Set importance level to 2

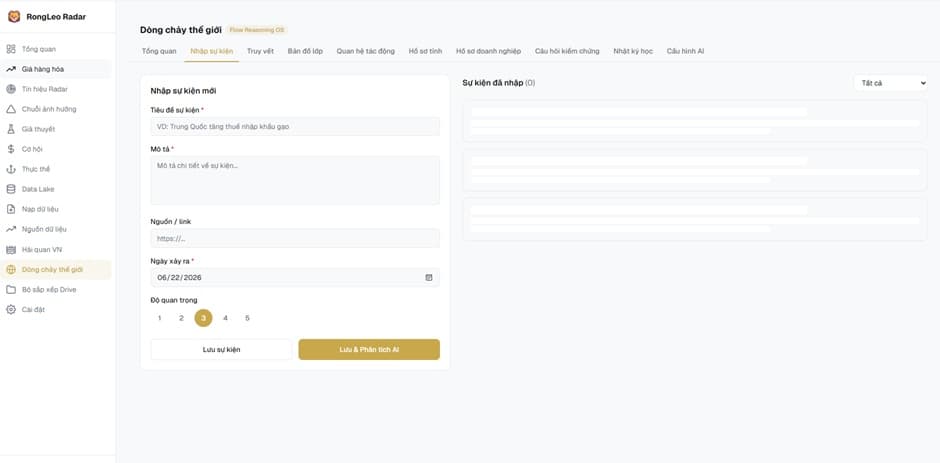click(x=181, y=318)
